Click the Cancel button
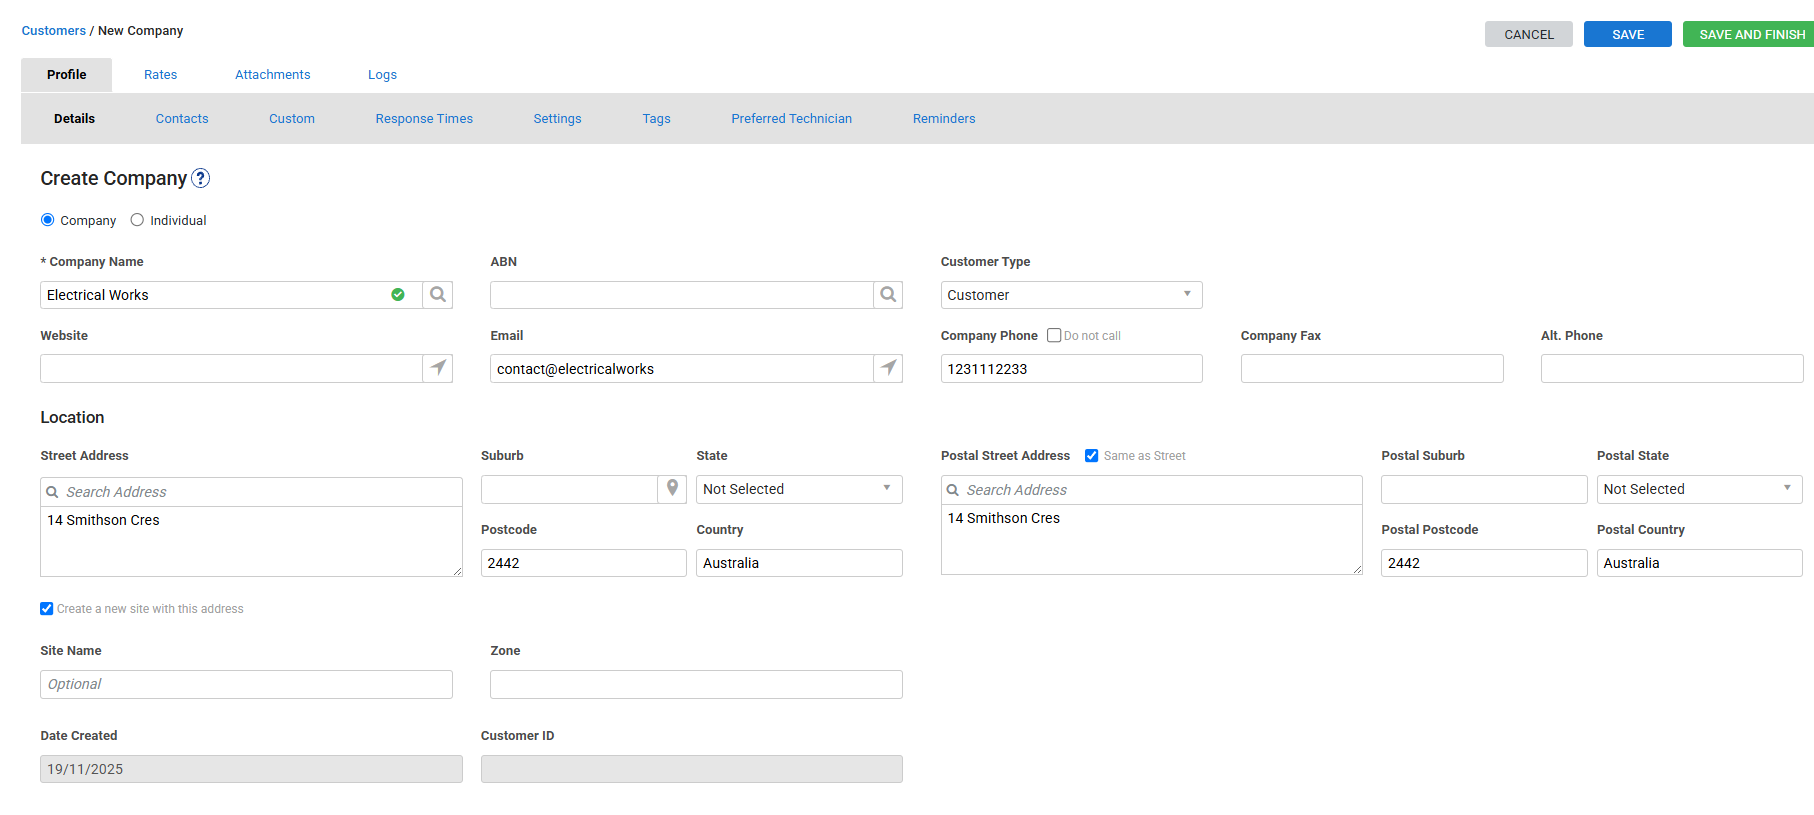Screen dimensions: 1814x815 [x=1528, y=34]
